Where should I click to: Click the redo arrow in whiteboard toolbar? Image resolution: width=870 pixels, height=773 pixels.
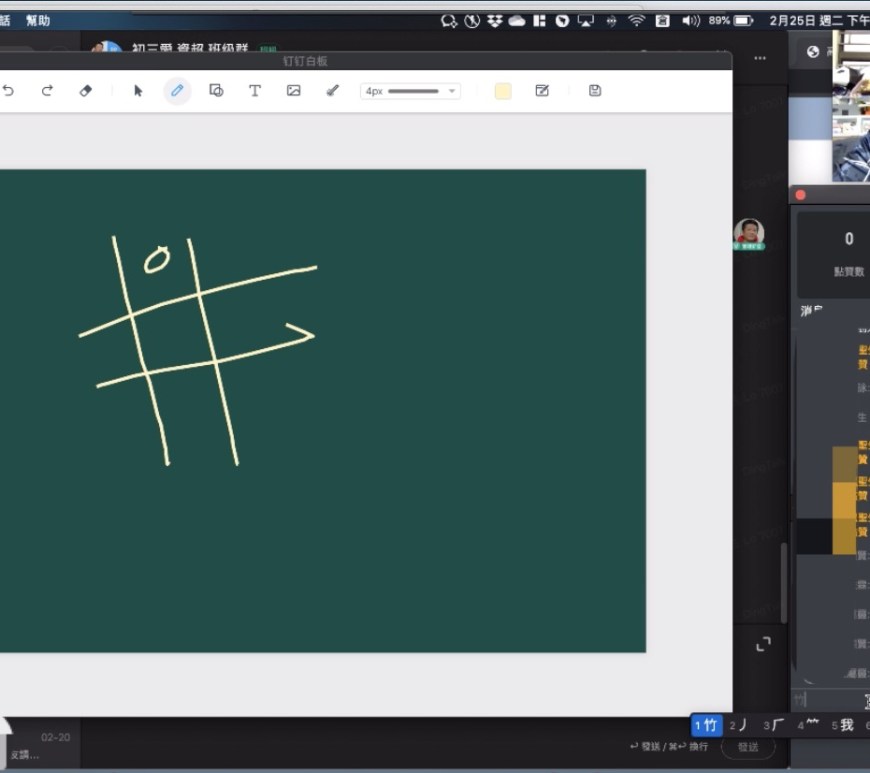click(47, 91)
